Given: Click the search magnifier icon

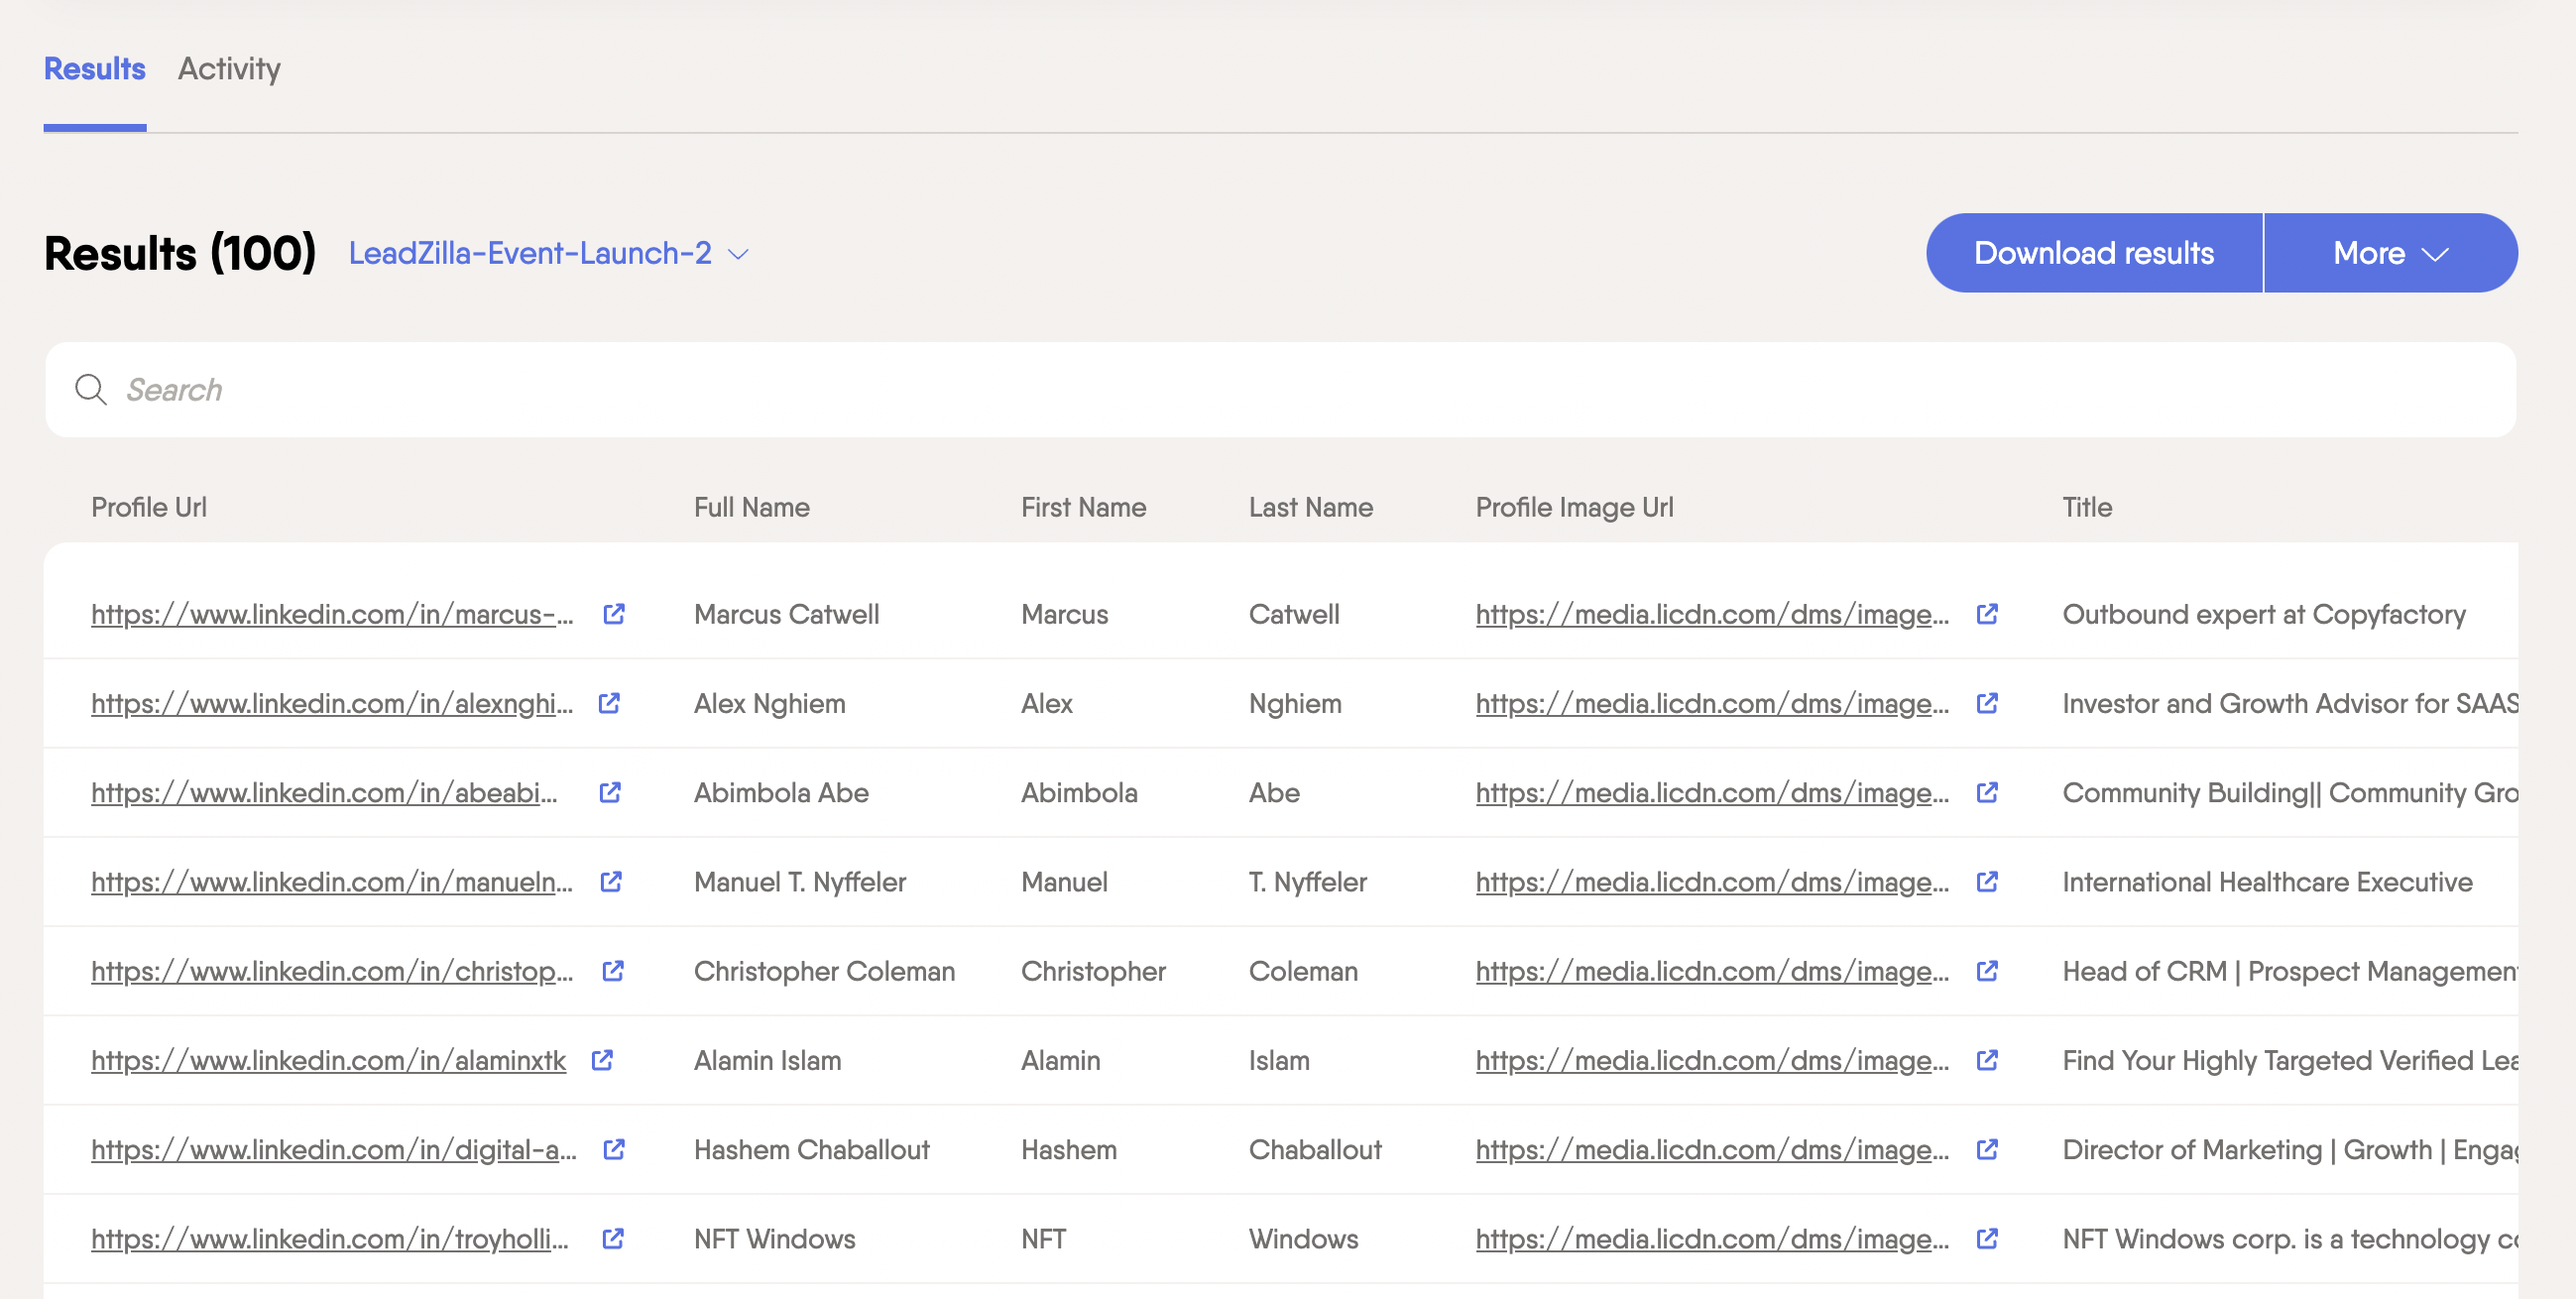Looking at the screenshot, I should [x=91, y=389].
